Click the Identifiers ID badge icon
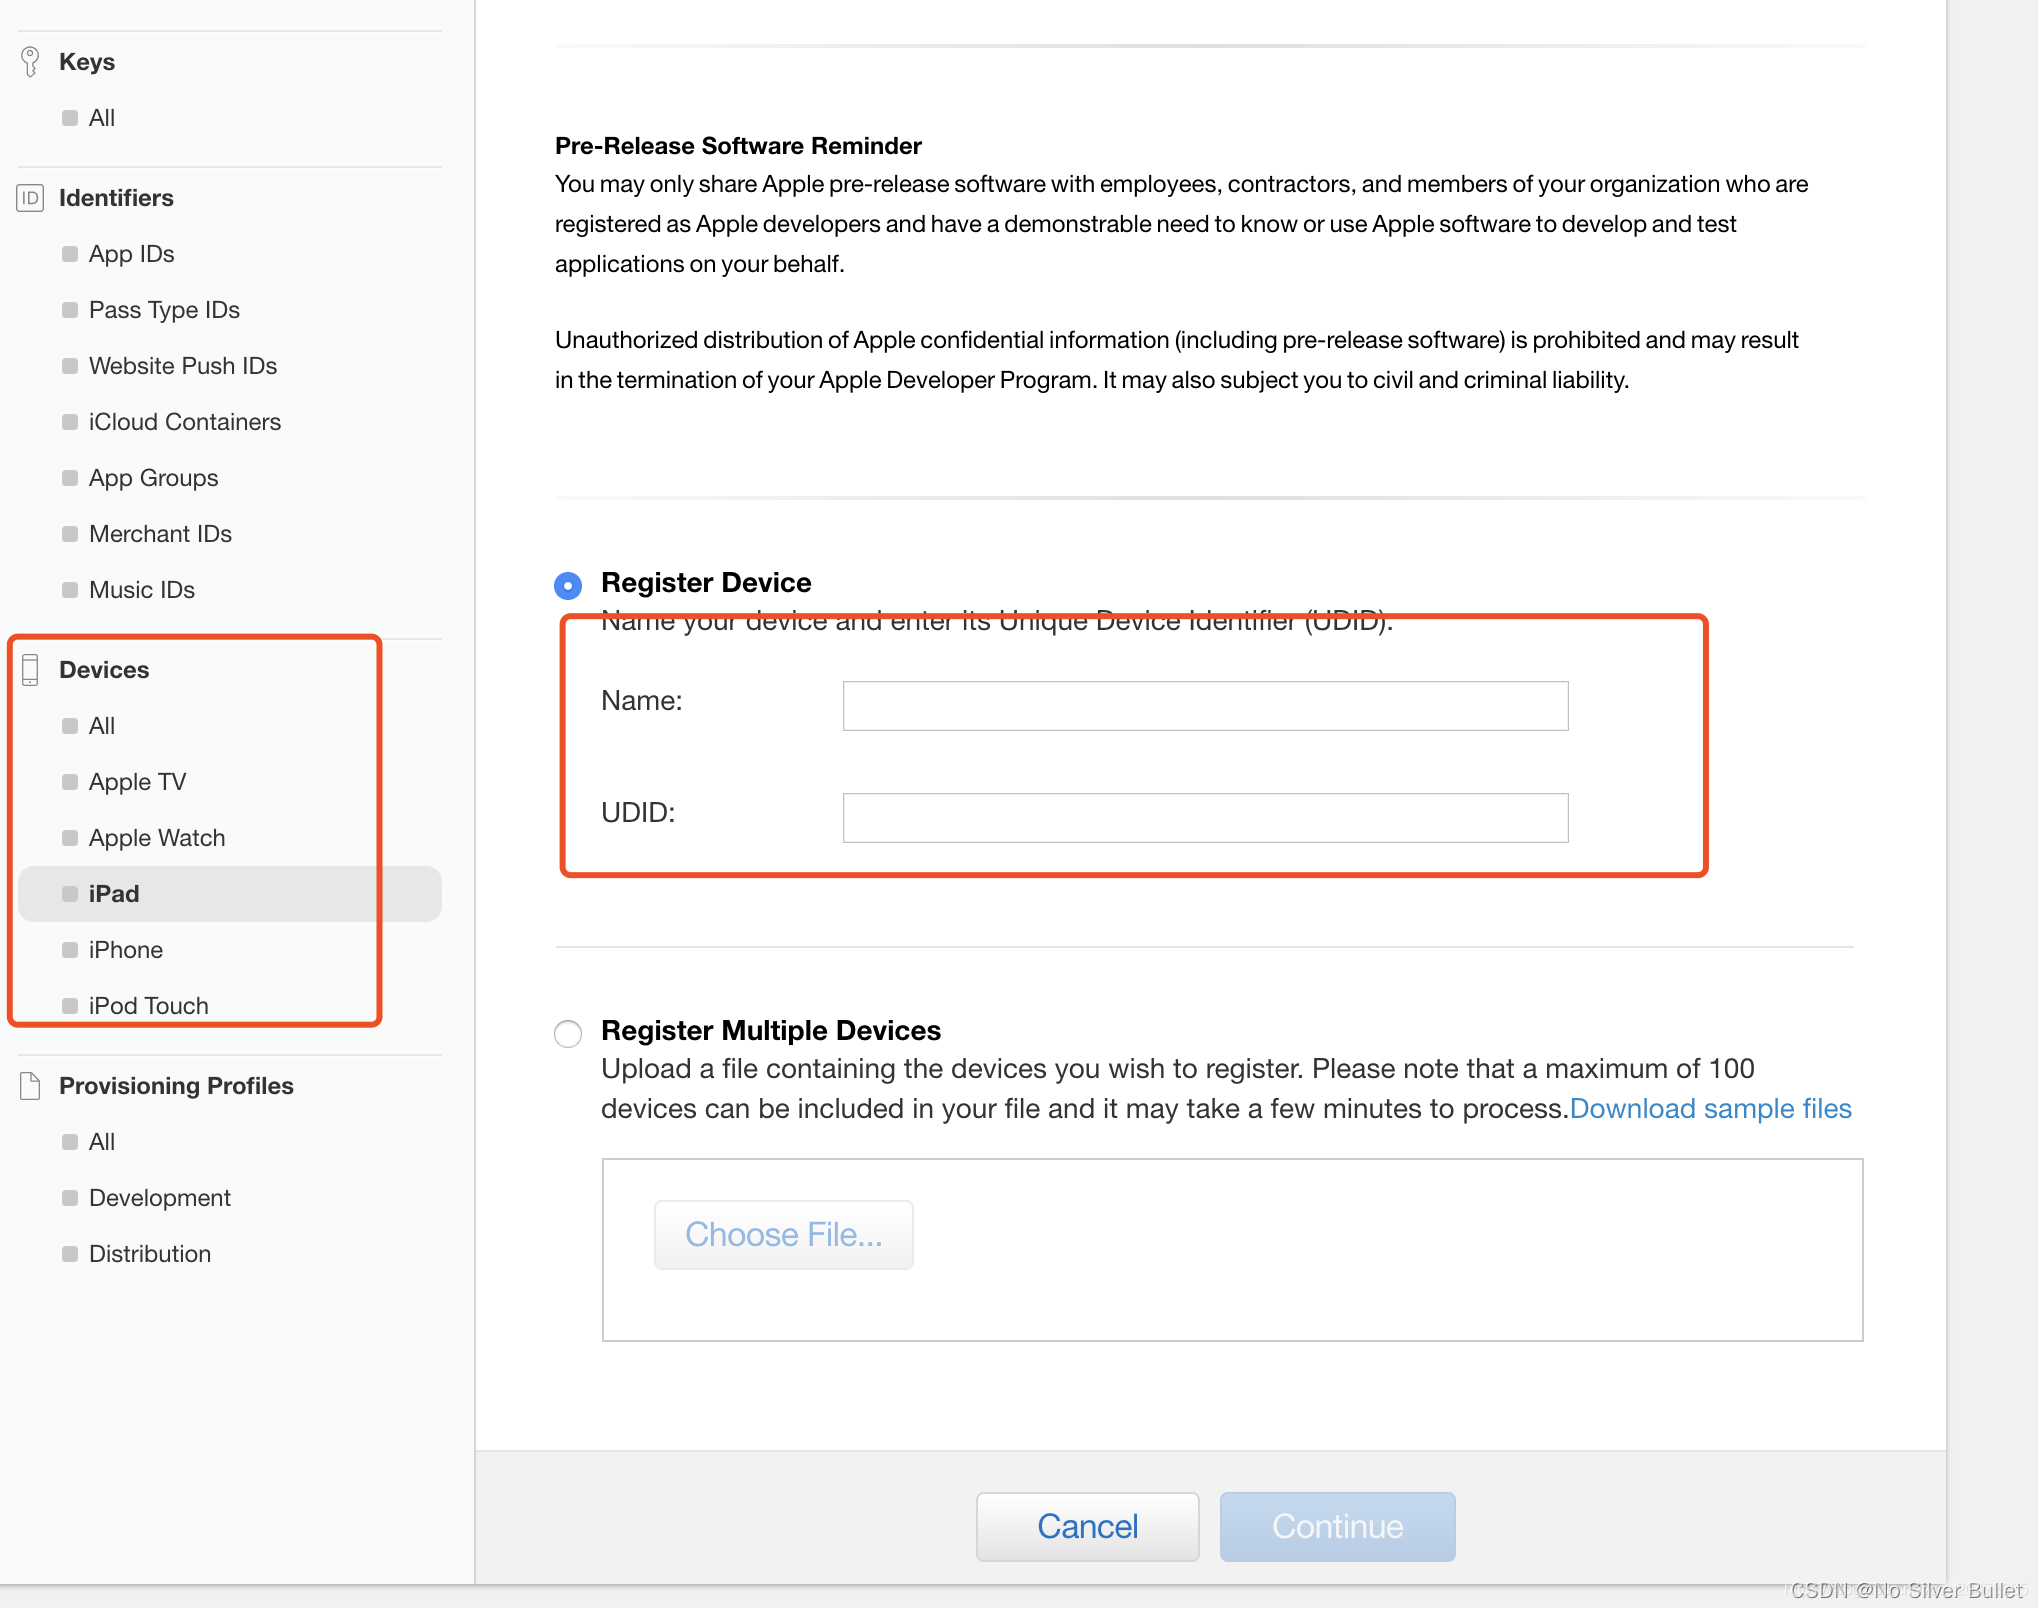This screenshot has width=2038, height=1608. point(30,197)
